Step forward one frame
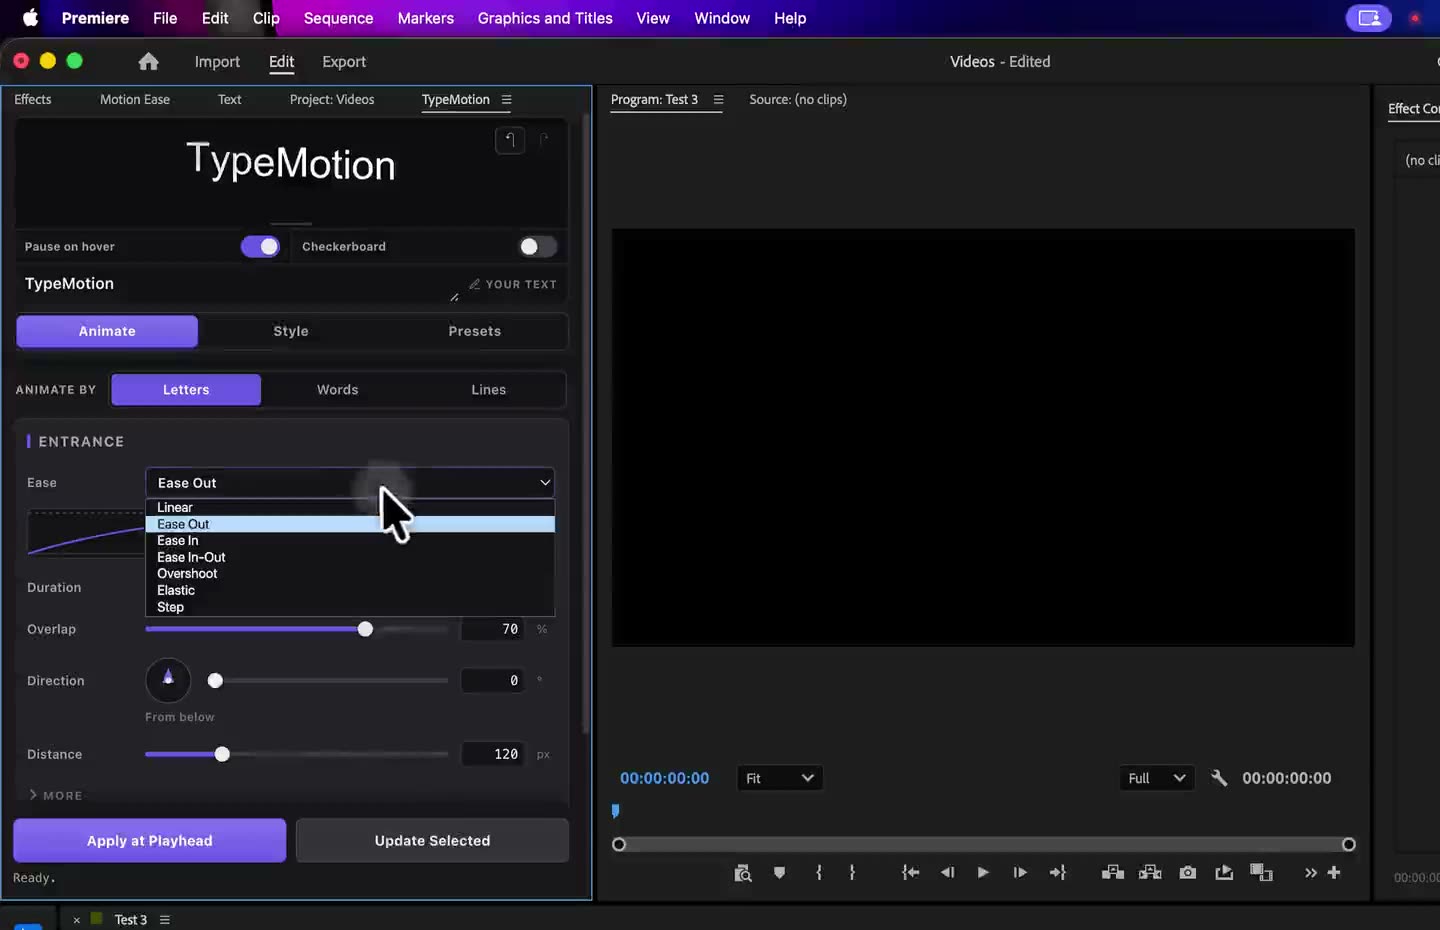The image size is (1440, 930). [x=1020, y=873]
